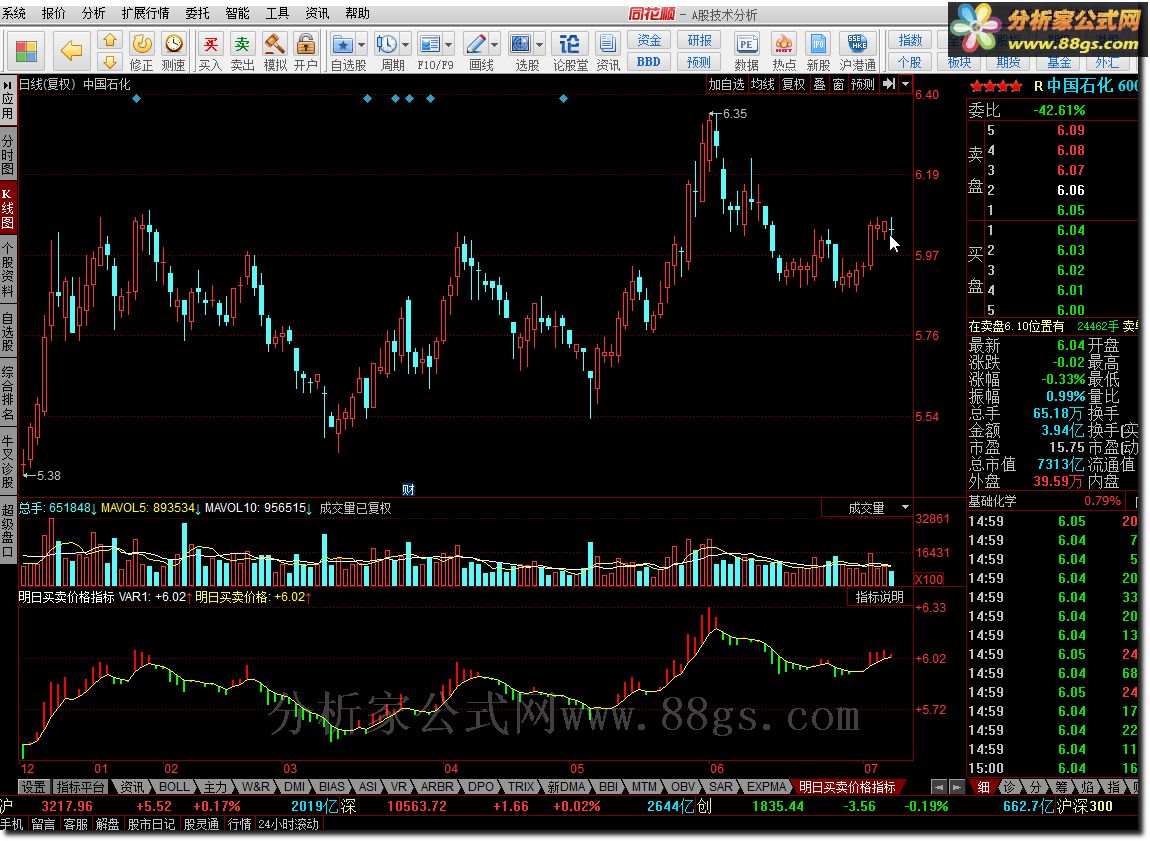Expand the 自选股 dropdown arrow

pos(361,45)
